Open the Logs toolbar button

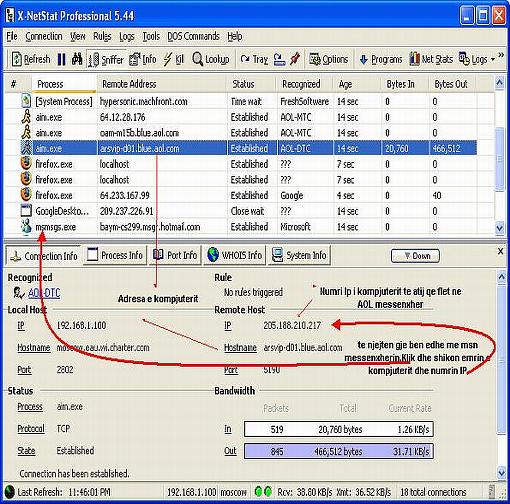click(x=473, y=59)
